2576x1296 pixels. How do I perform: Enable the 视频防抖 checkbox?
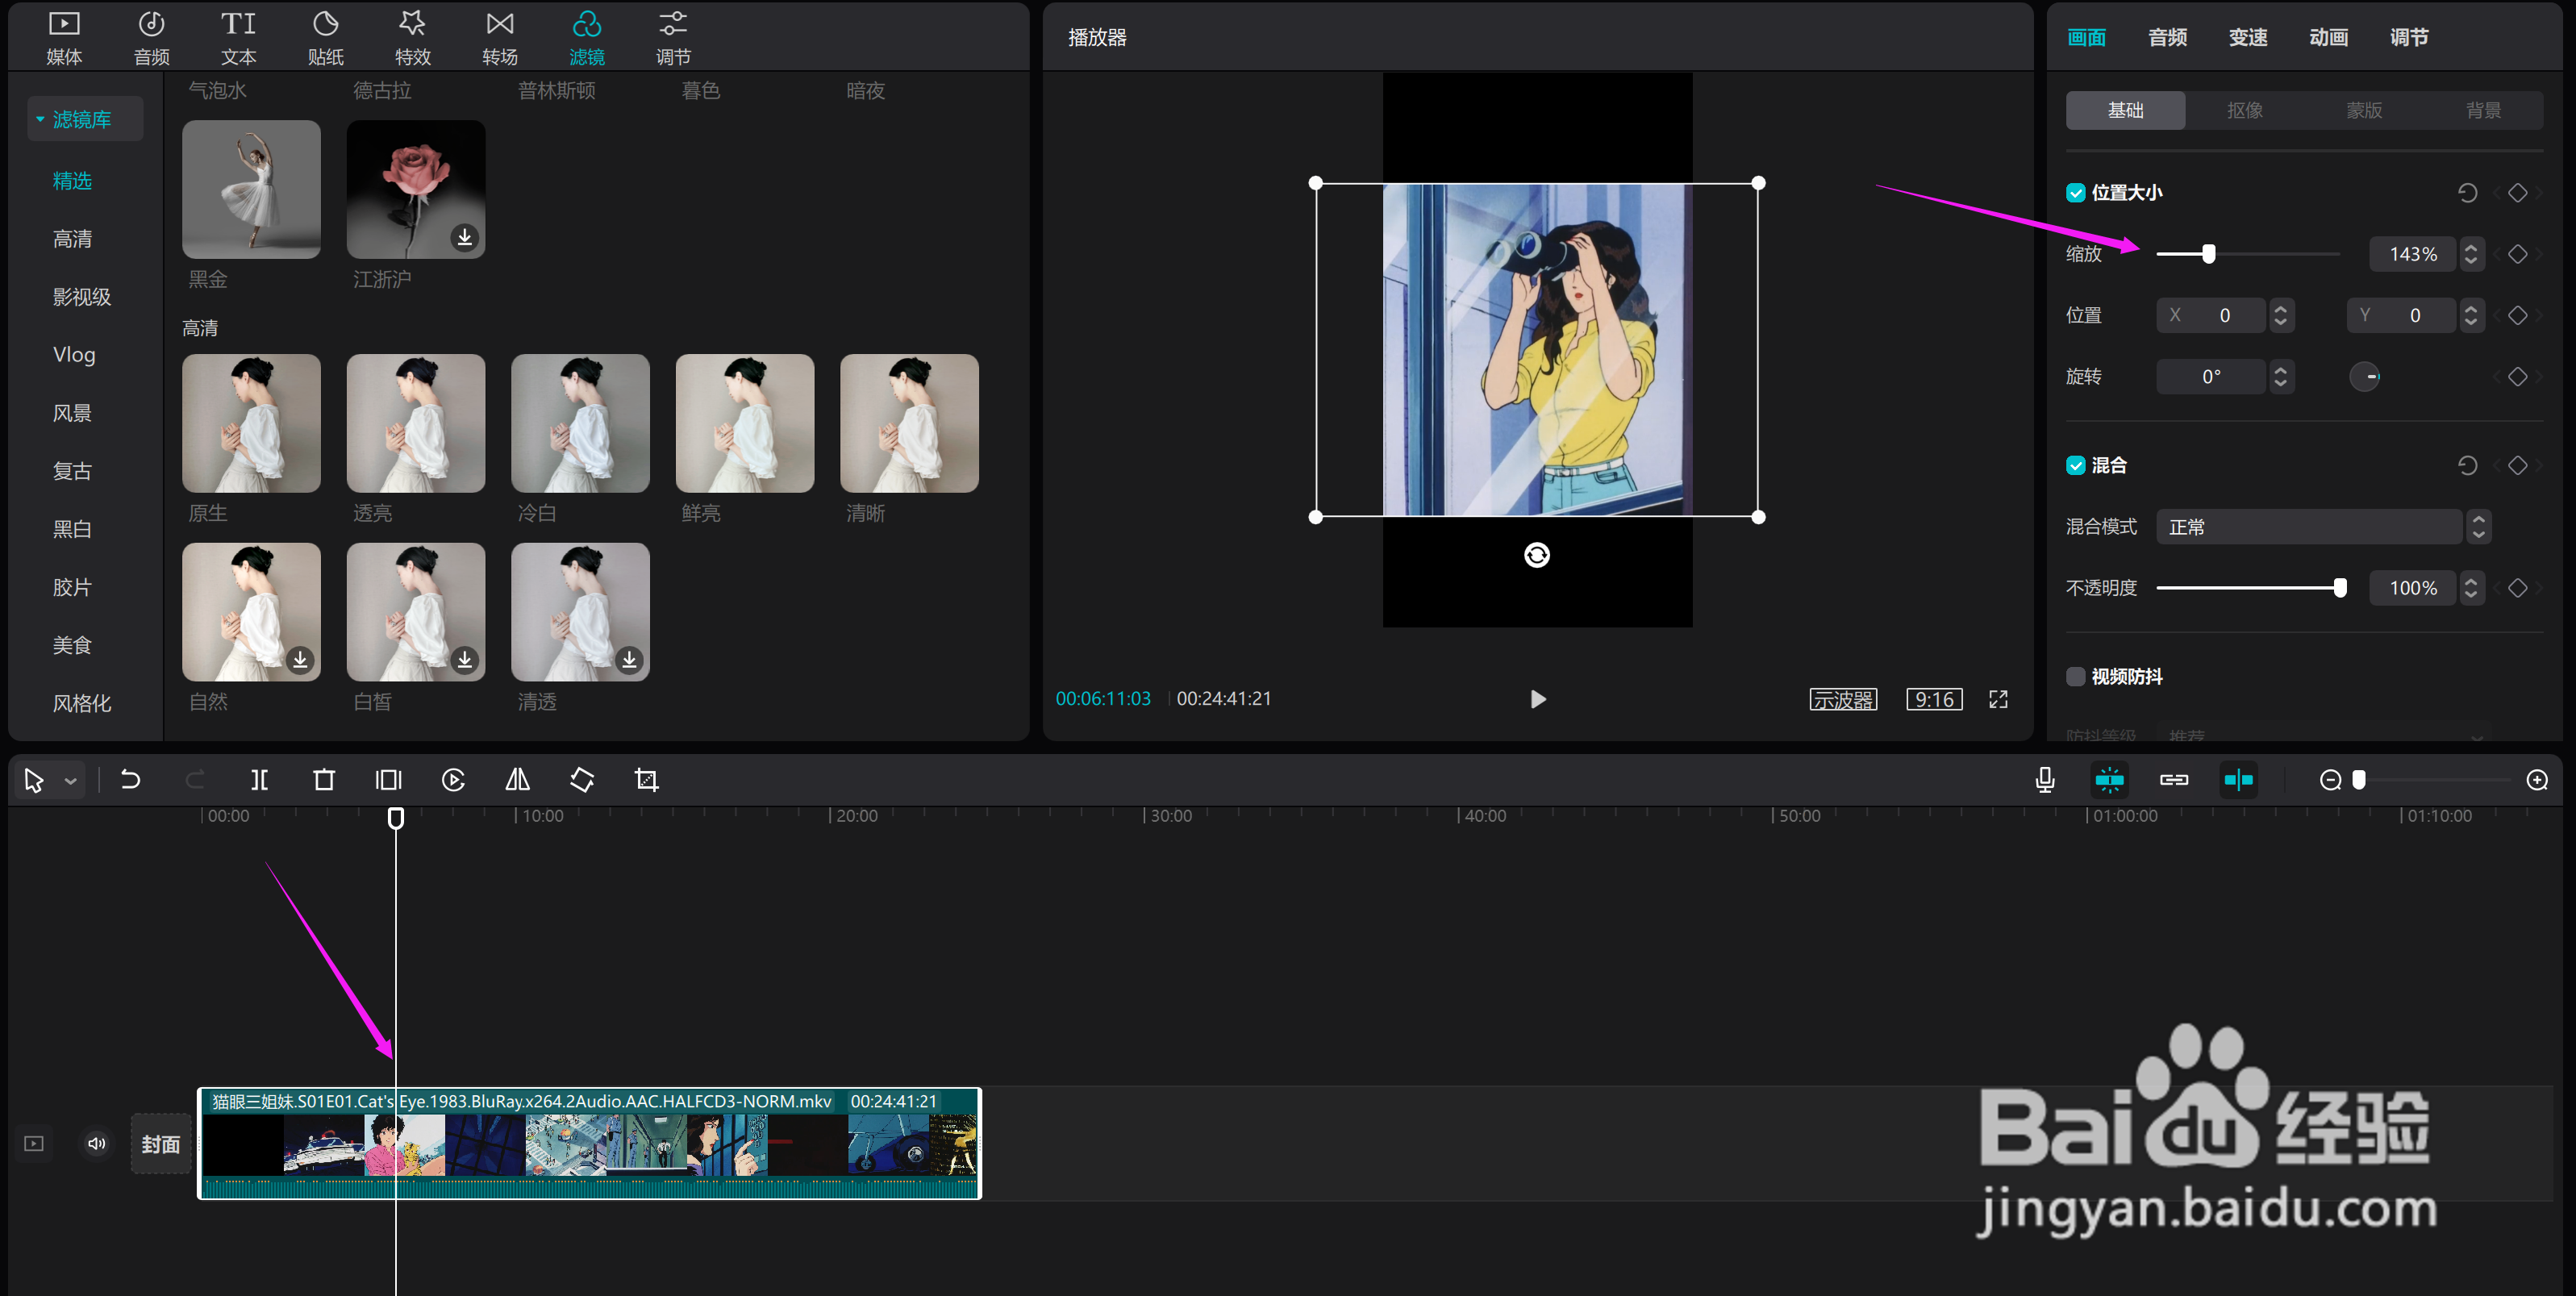pos(2076,677)
